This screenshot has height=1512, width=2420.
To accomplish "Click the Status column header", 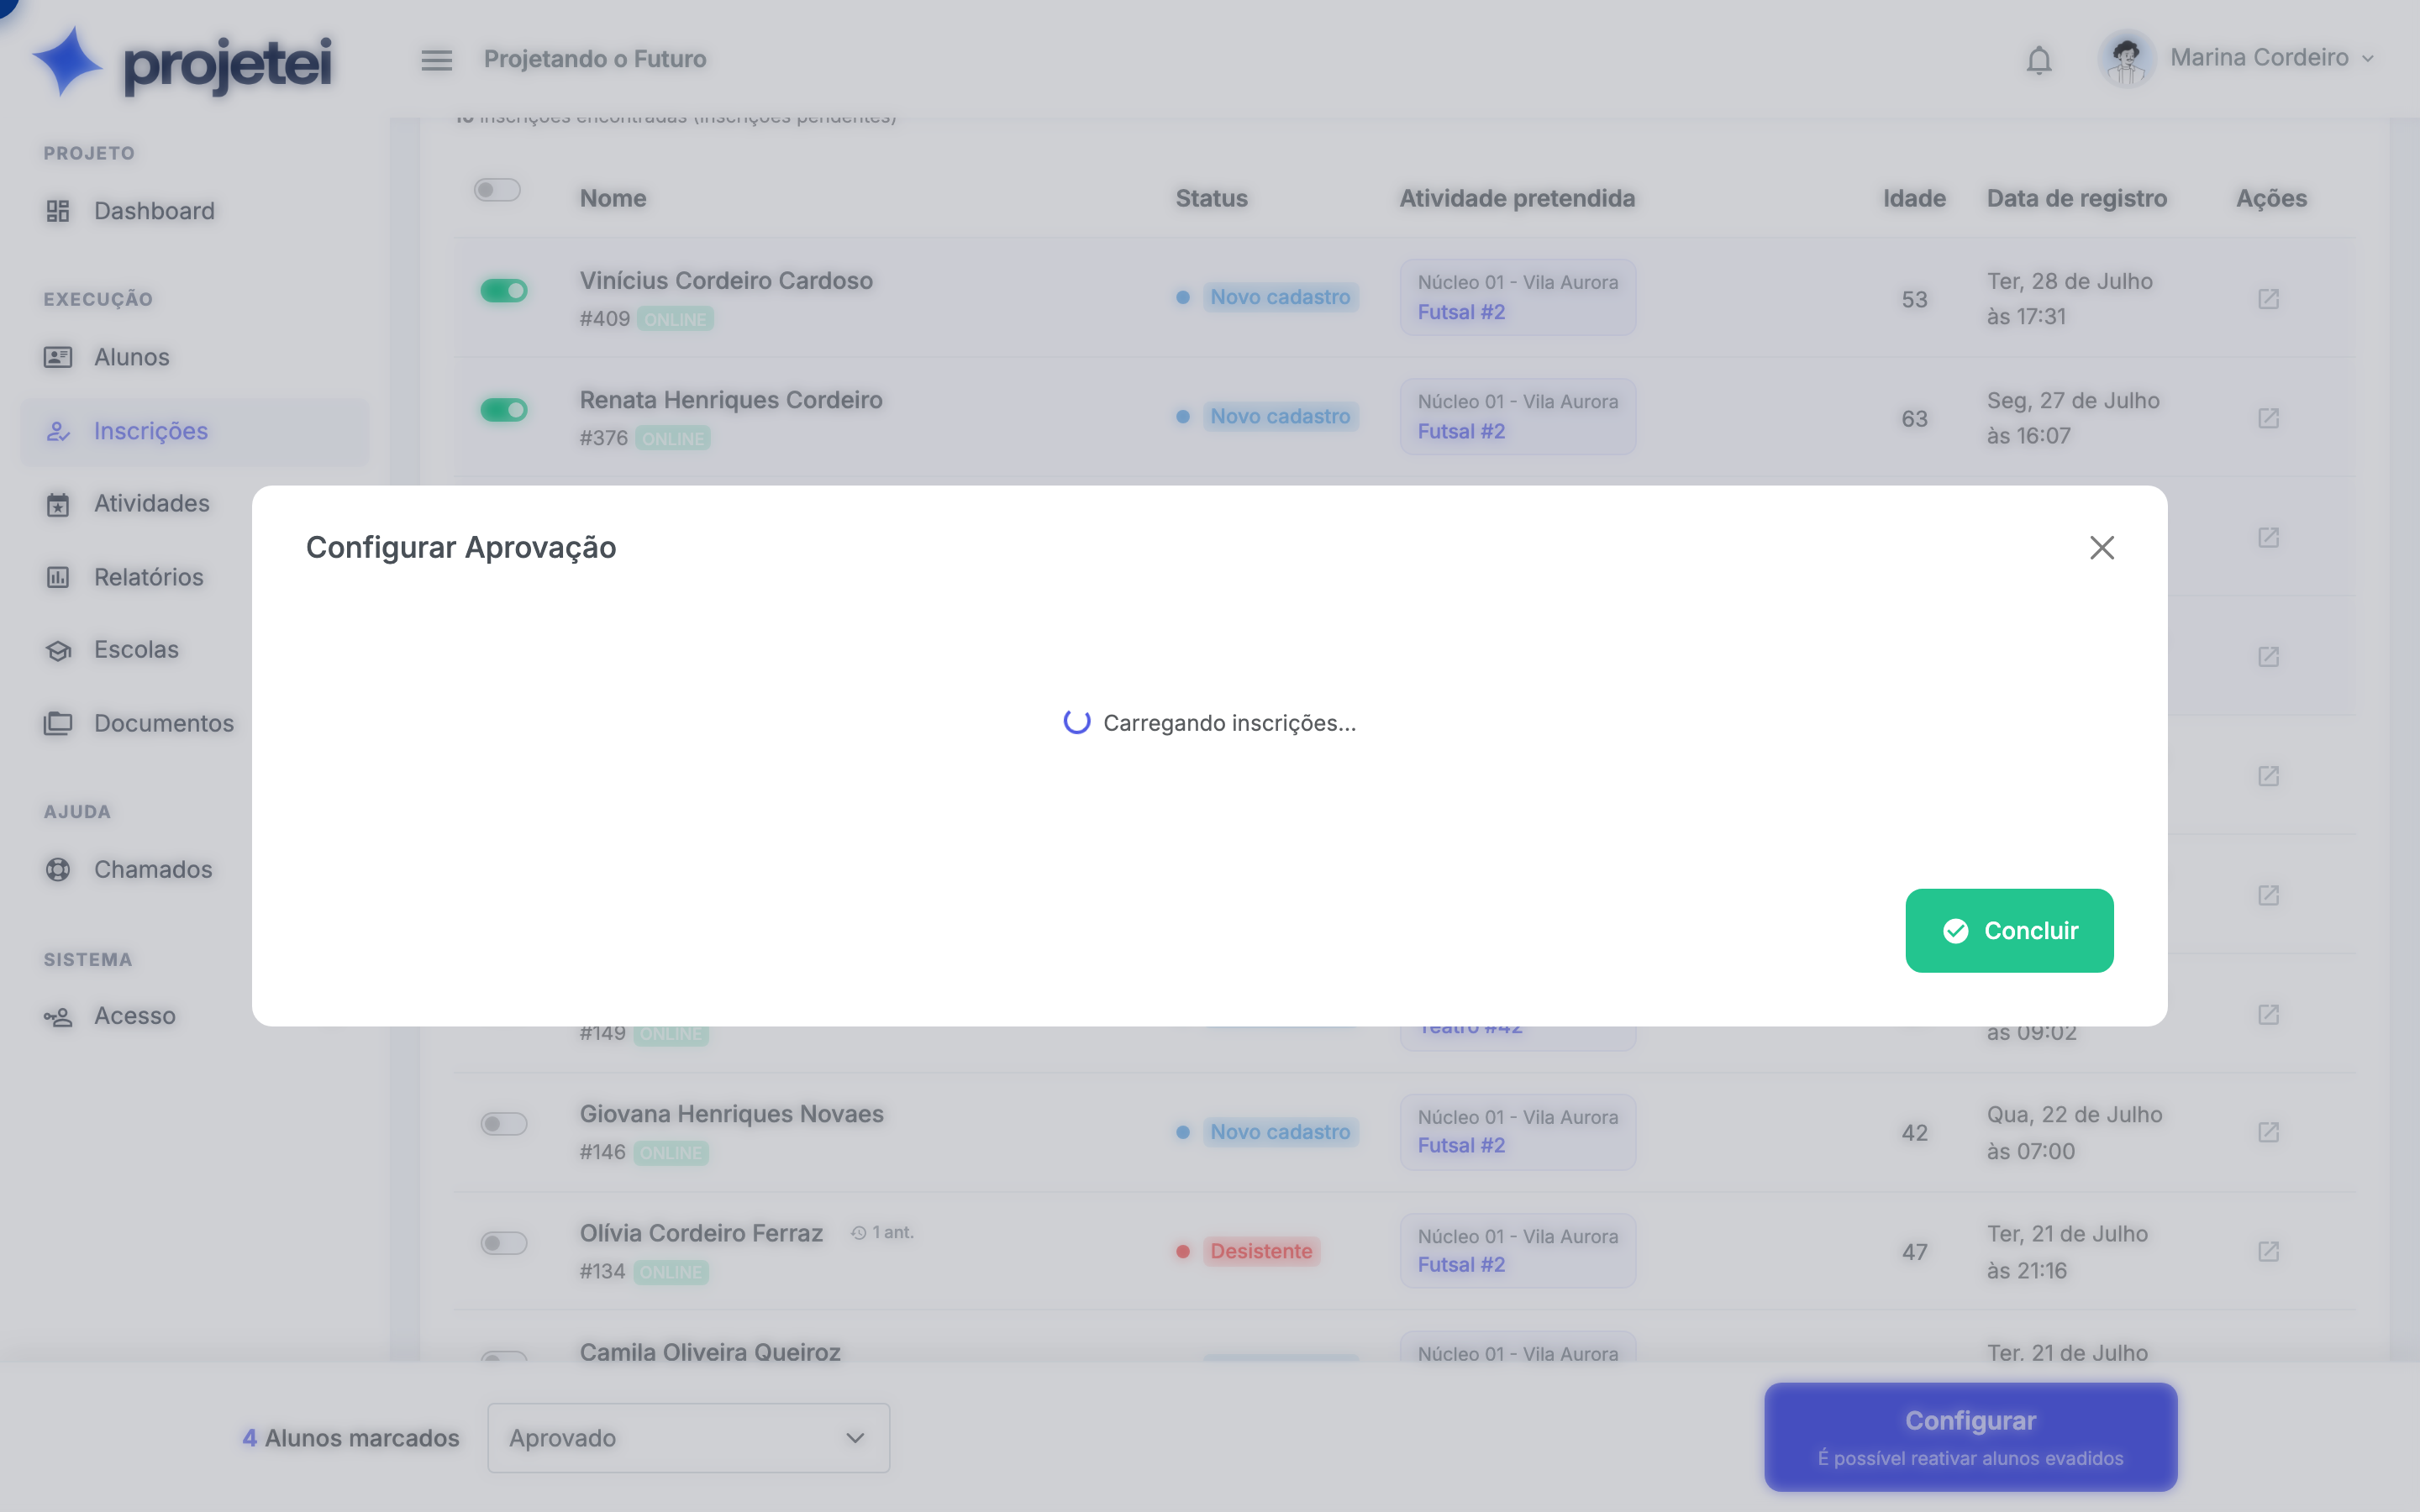I will [x=1211, y=198].
